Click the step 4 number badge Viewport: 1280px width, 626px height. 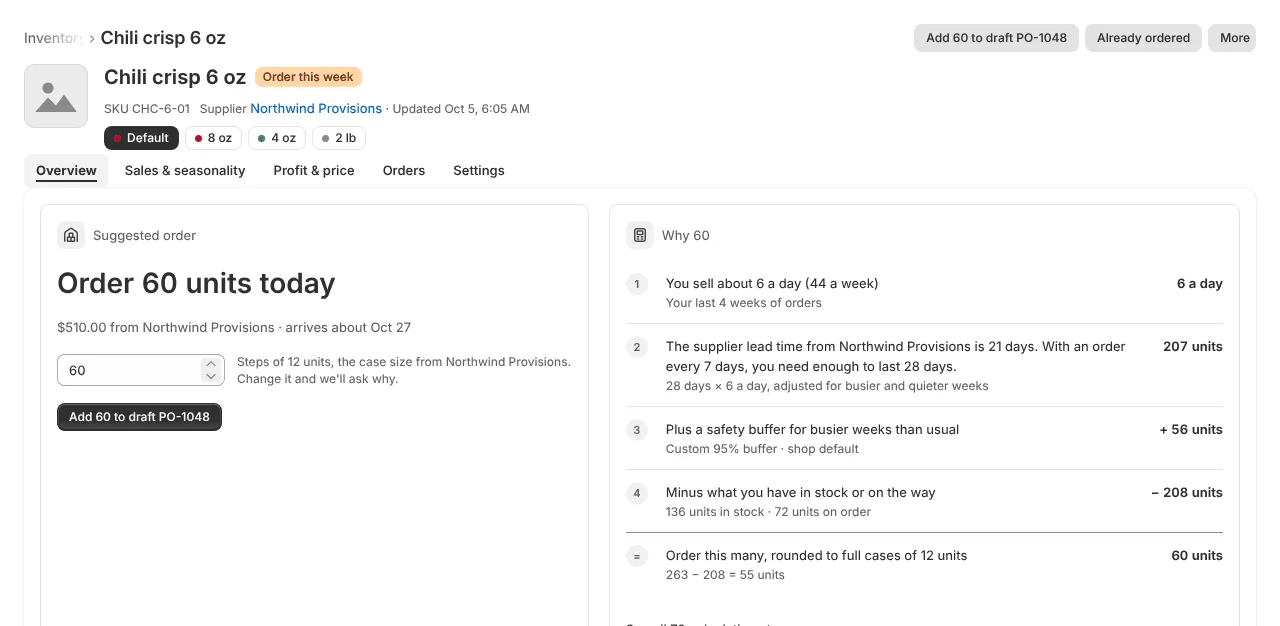point(637,493)
